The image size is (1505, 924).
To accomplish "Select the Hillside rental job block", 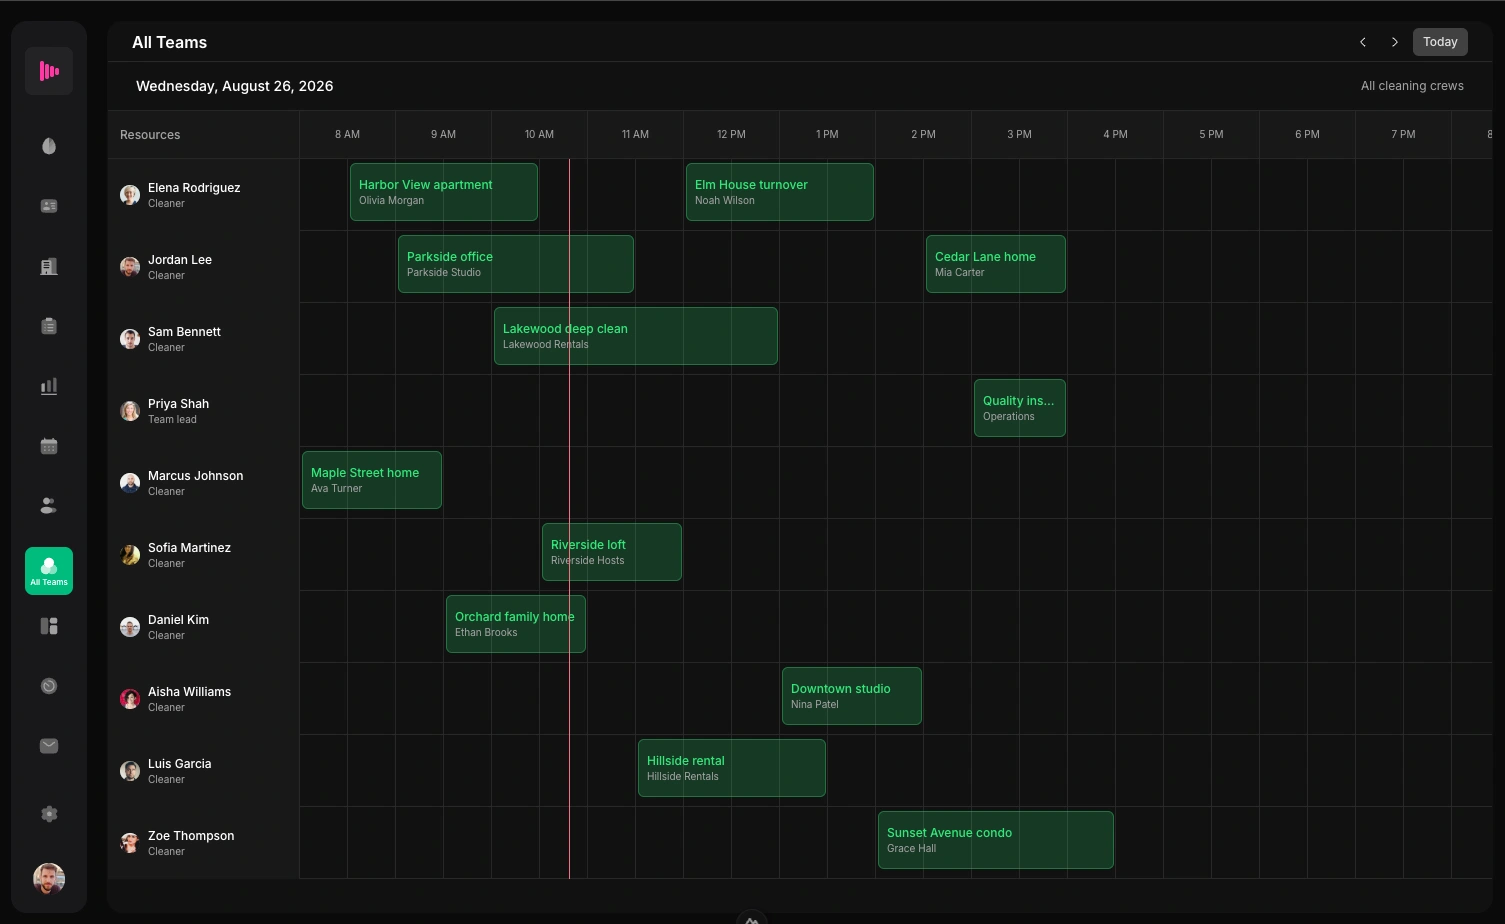I will click(732, 768).
